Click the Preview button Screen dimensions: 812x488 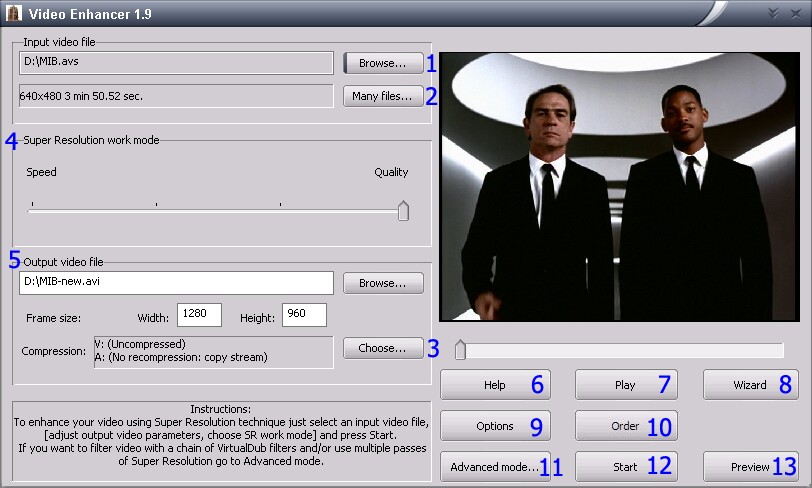(751, 467)
